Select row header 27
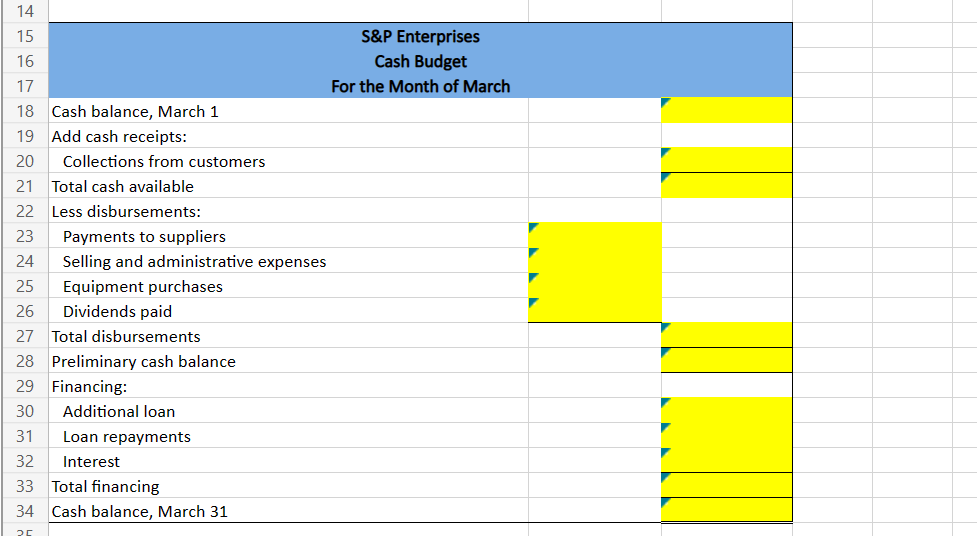Viewport: 977px width, 536px height. (x=25, y=336)
